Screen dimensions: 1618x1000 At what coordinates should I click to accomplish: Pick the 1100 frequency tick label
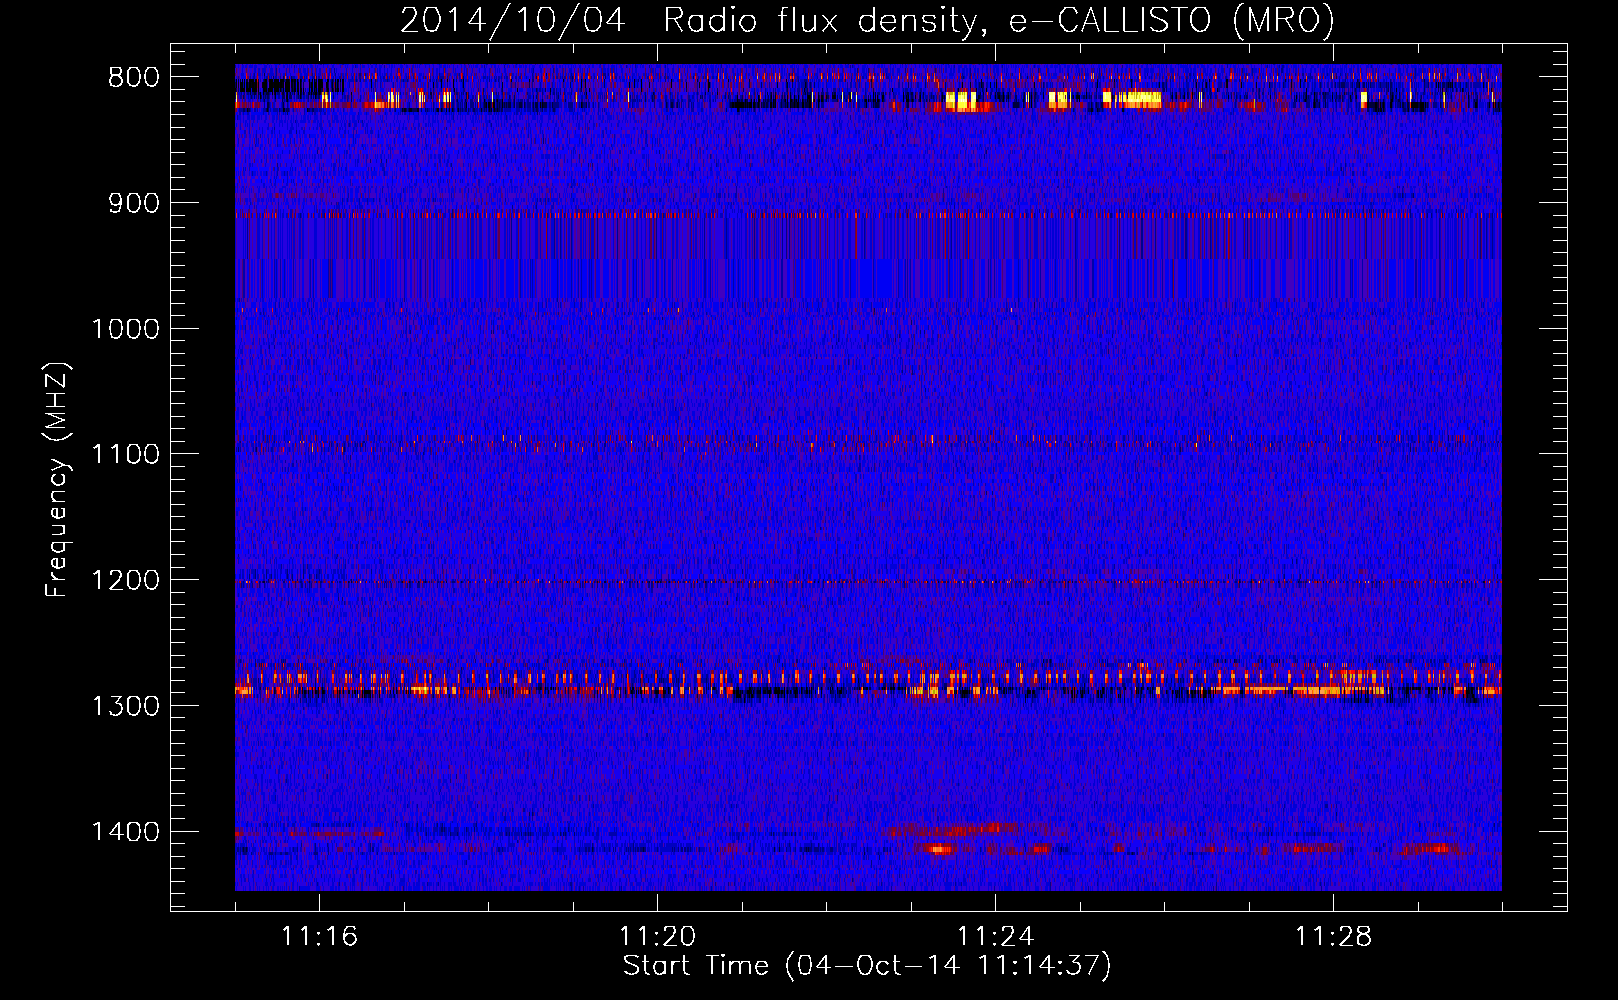pyautogui.click(x=125, y=455)
